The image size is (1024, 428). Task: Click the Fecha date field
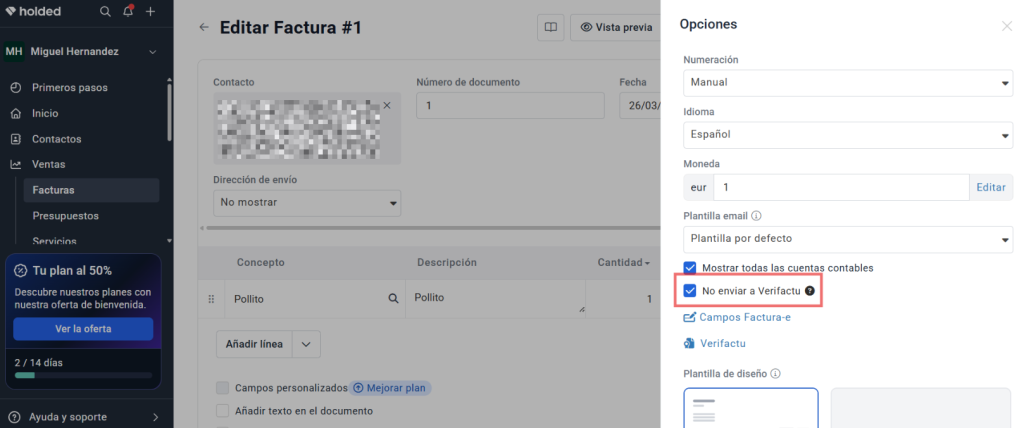[640, 105]
